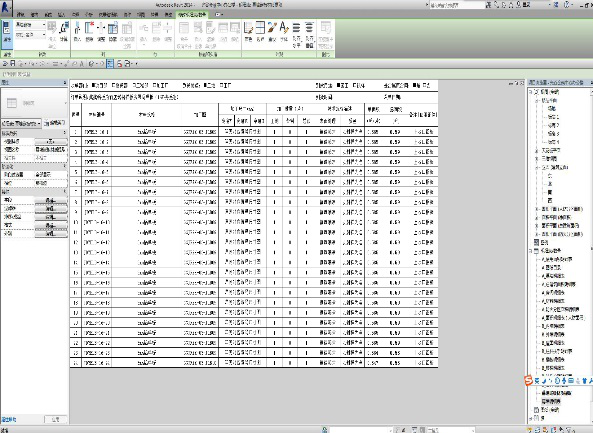Open the type selector in Properties palette

click(x=34, y=103)
